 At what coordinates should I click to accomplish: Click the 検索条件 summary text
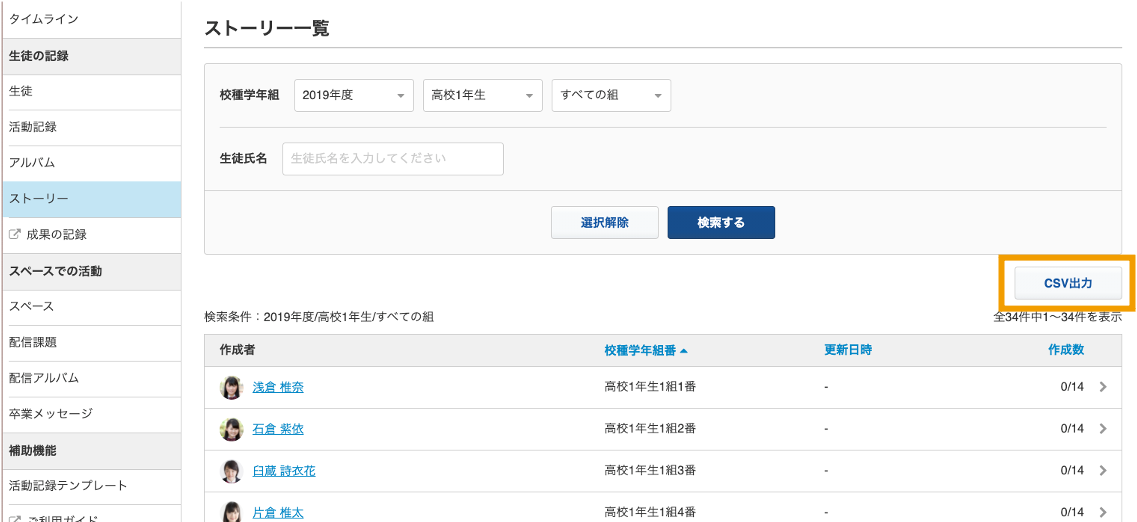point(320,317)
